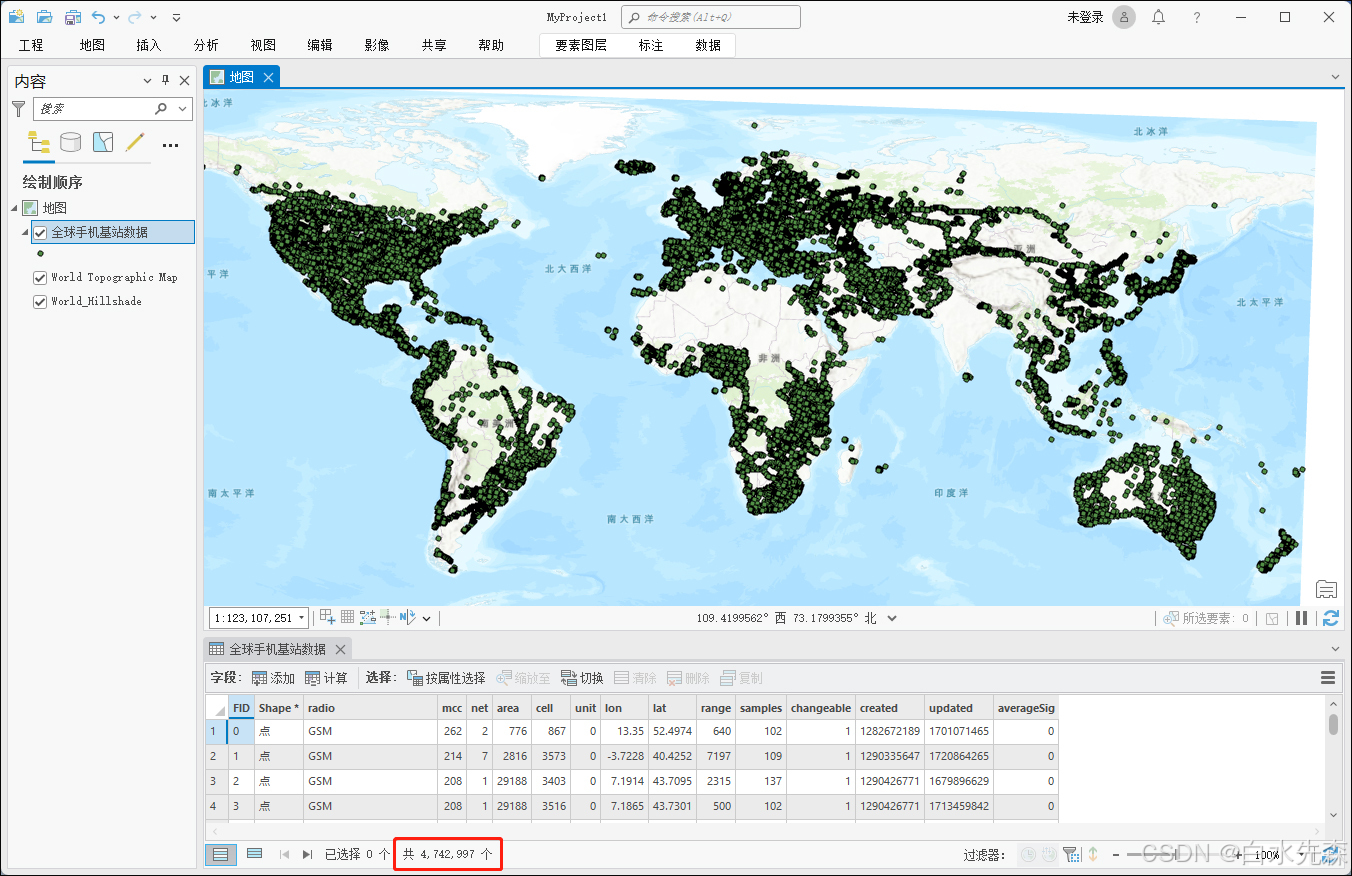Viewport: 1352px width, 876px height.
Task: Select the radio column header
Action: click(370, 708)
